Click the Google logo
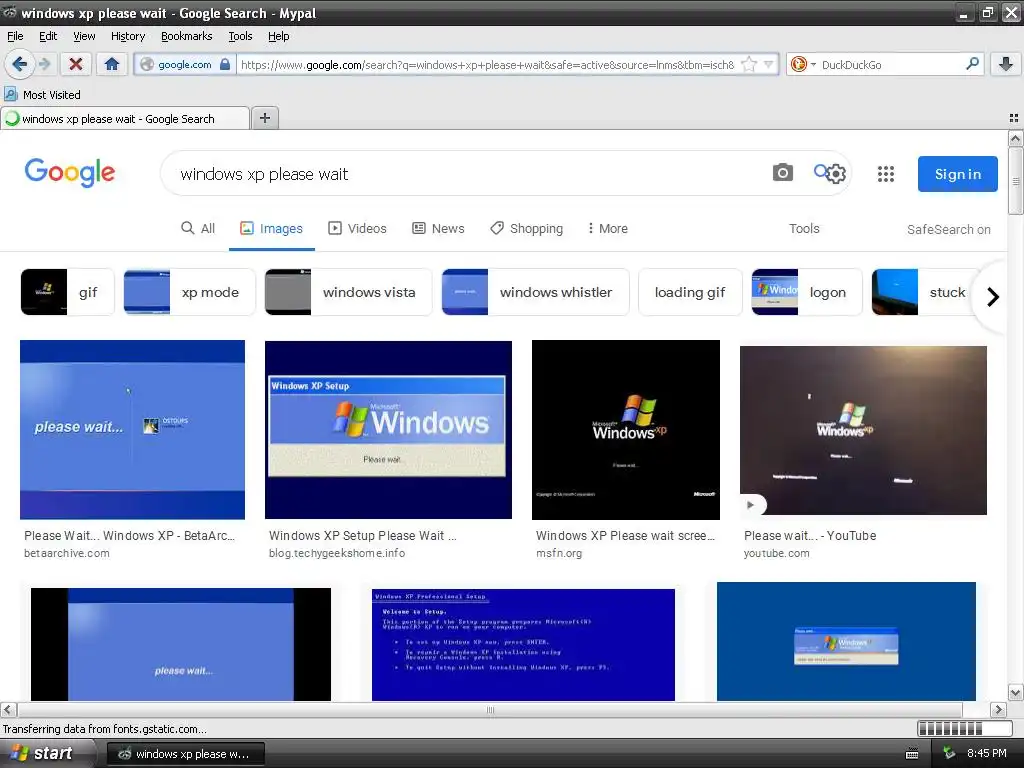The width and height of the screenshot is (1024, 768). (69, 172)
